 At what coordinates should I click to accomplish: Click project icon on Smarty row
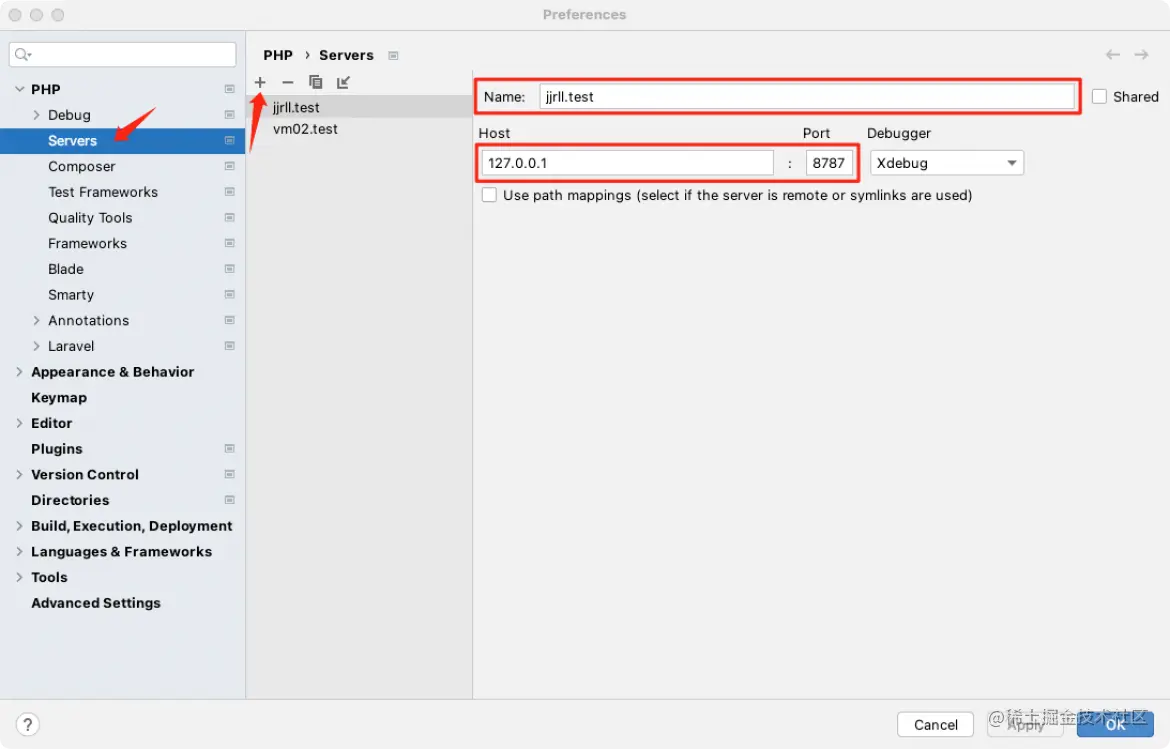point(229,294)
